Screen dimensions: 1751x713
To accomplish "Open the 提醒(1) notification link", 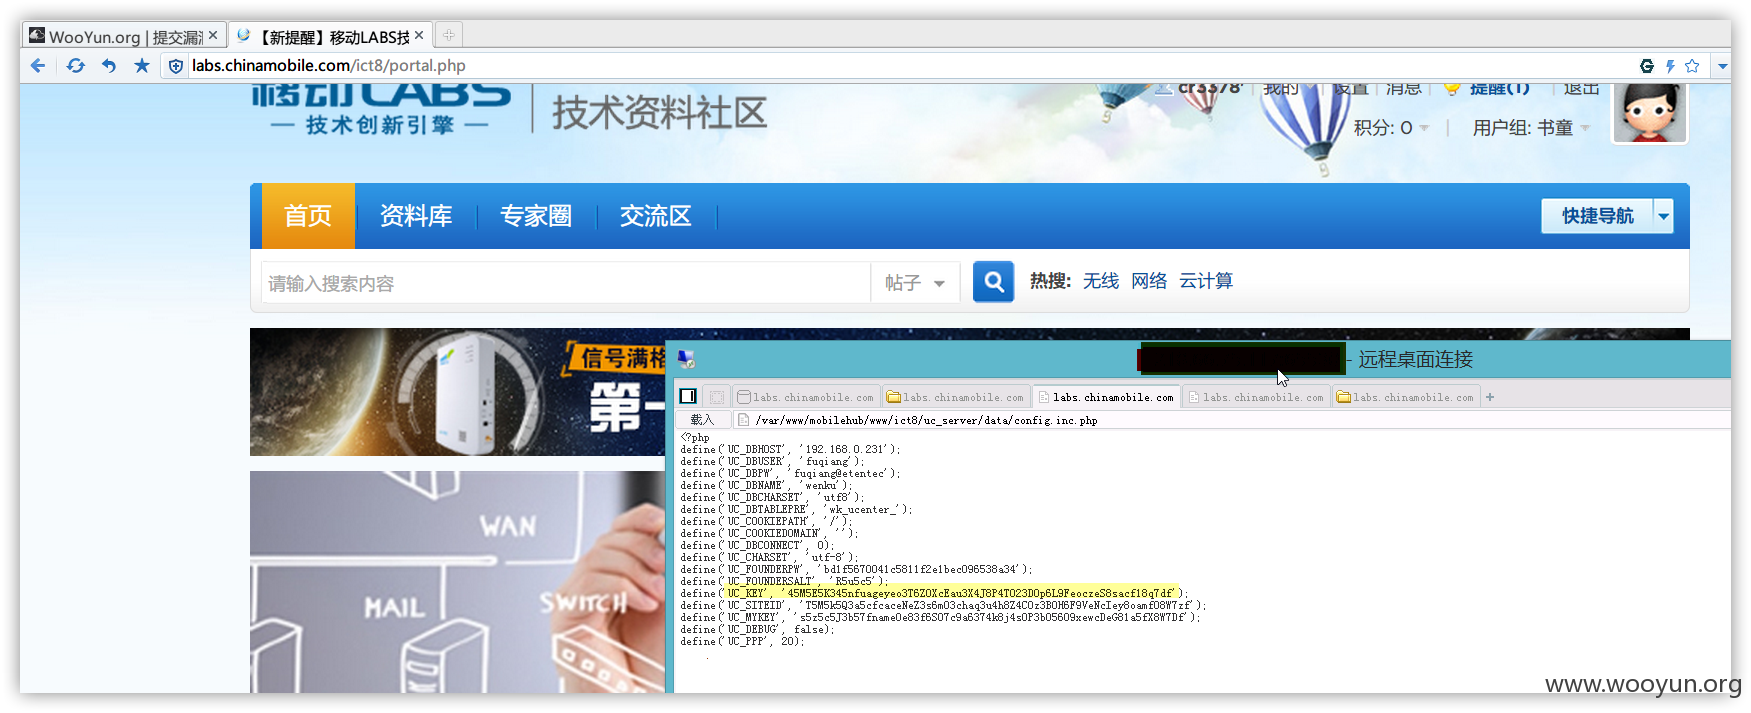I will (x=1500, y=89).
